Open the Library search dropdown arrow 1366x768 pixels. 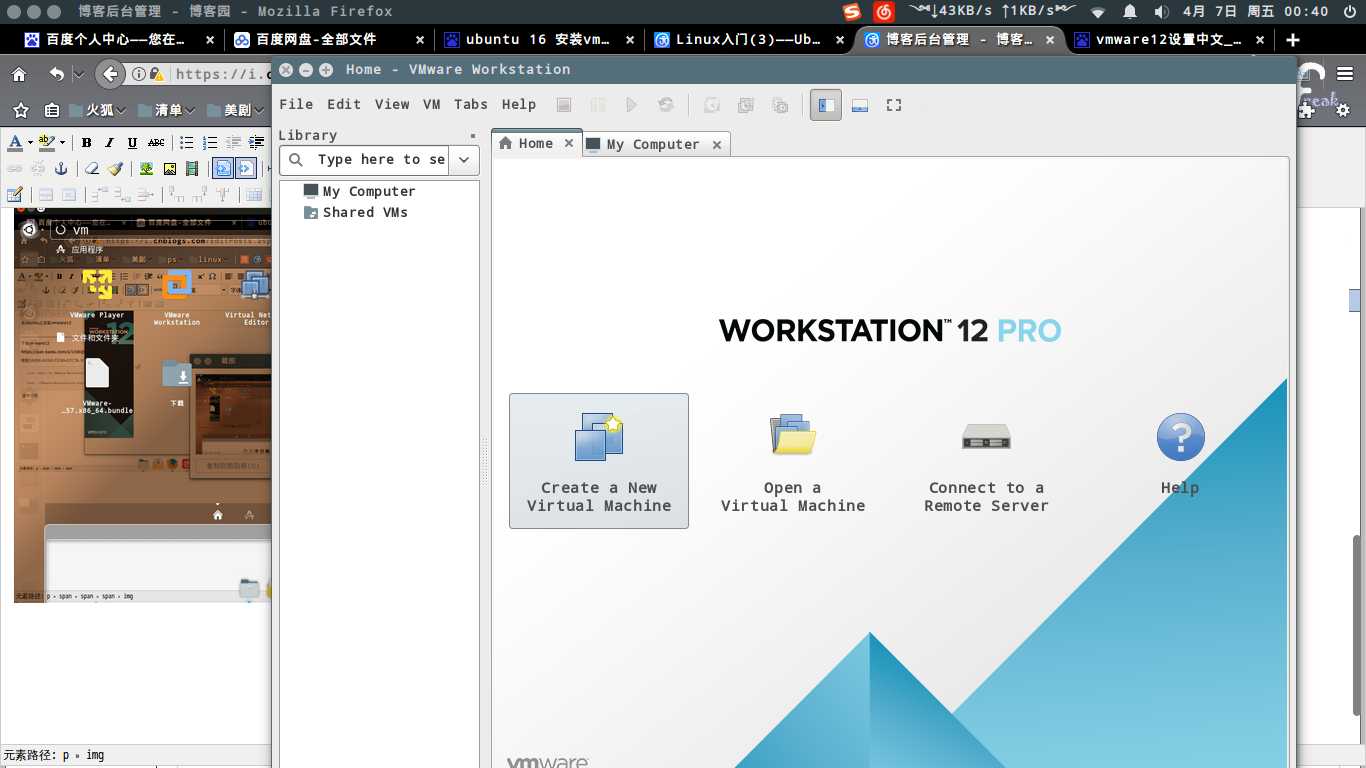pos(464,160)
